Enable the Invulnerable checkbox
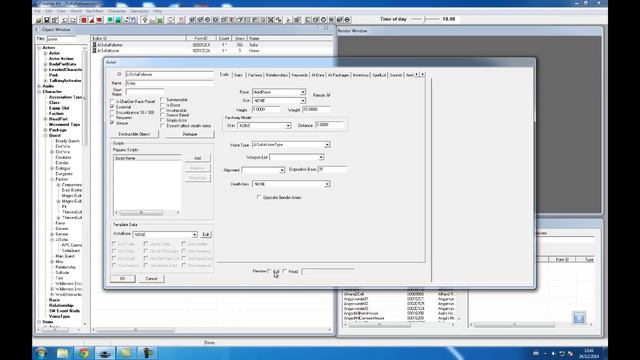The image size is (640, 360). tap(162, 110)
